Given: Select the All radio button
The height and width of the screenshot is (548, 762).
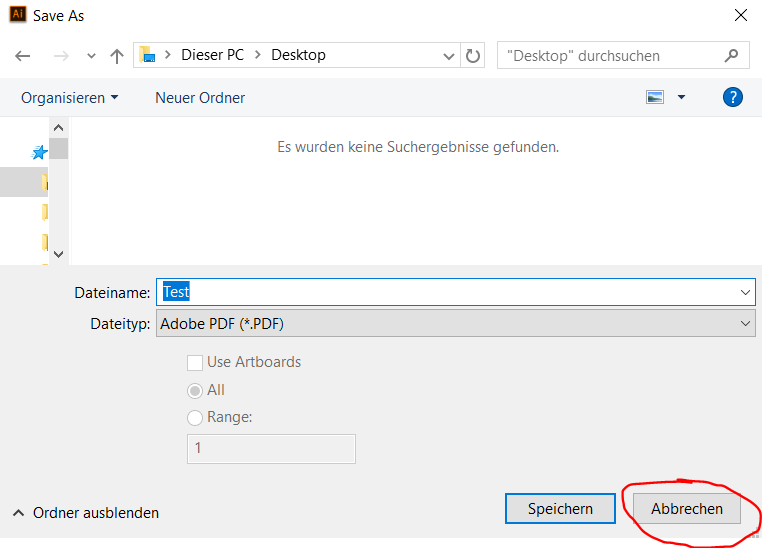Looking at the screenshot, I should (x=195, y=390).
